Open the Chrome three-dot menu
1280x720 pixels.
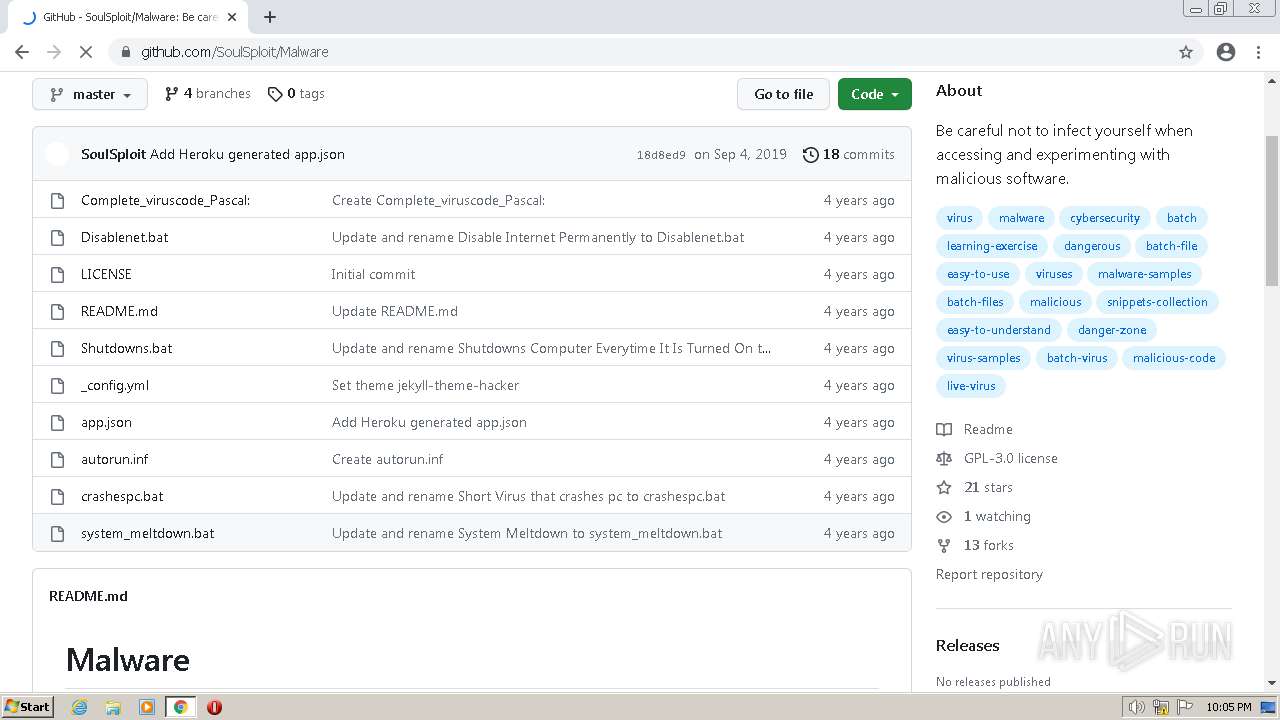[x=1258, y=52]
